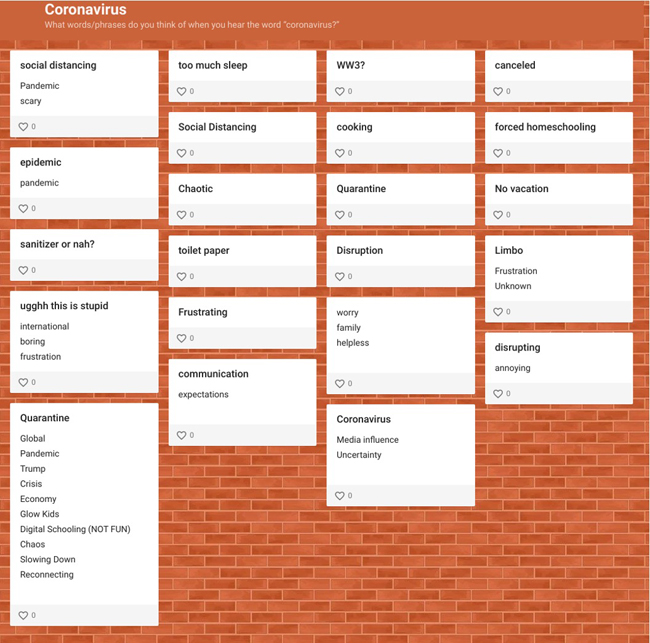Like the standalone 'Quarantine' post in third column

[340, 215]
